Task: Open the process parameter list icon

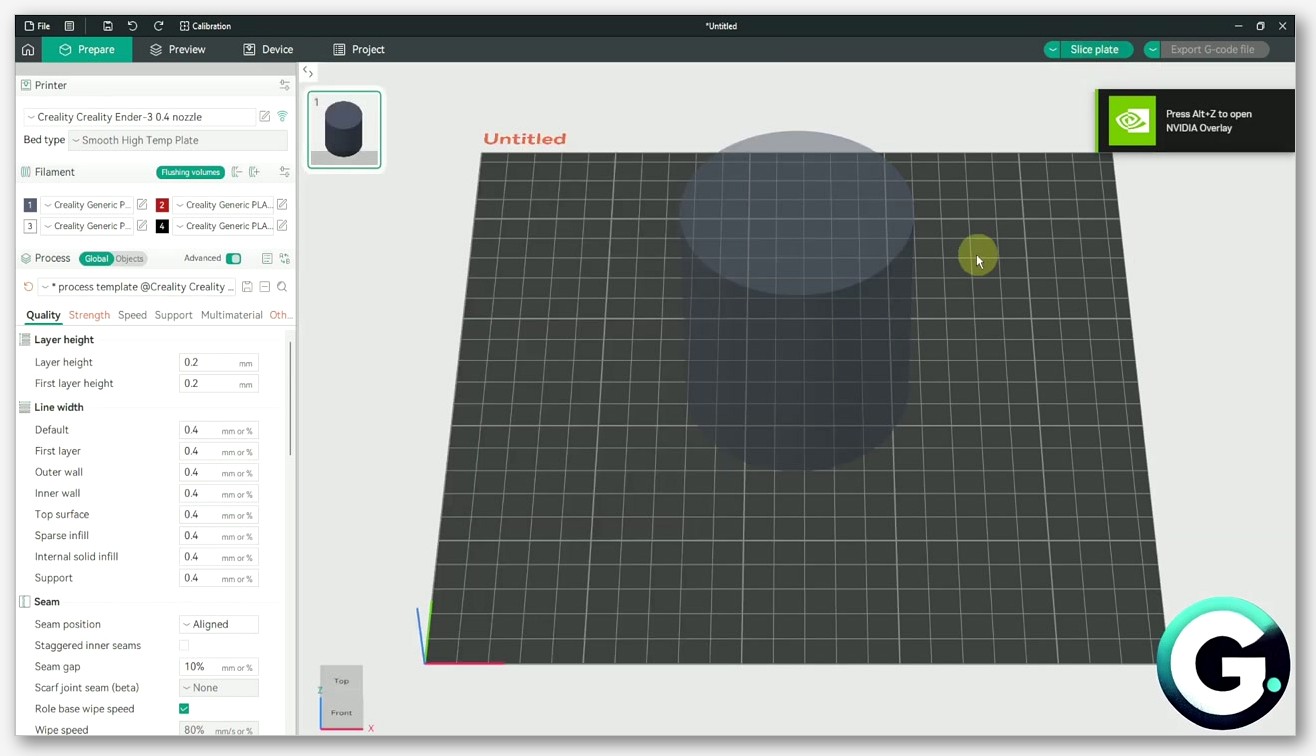Action: coord(267,258)
